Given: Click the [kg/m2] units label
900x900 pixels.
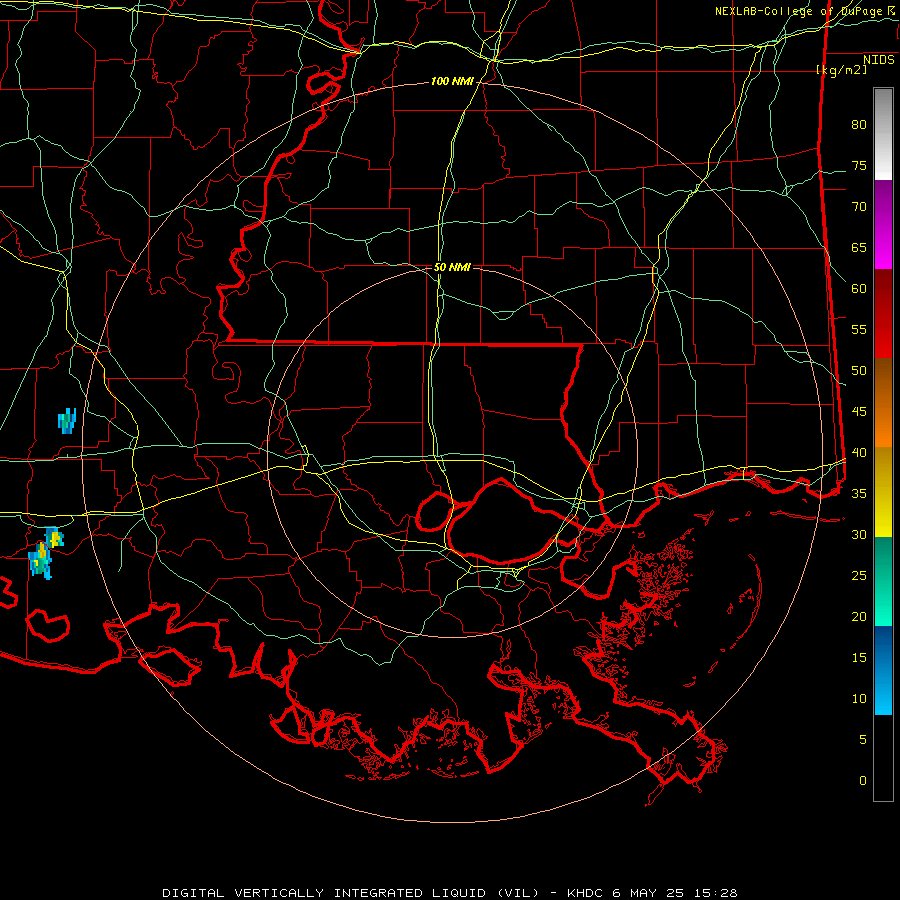Looking at the screenshot, I should point(841,70).
